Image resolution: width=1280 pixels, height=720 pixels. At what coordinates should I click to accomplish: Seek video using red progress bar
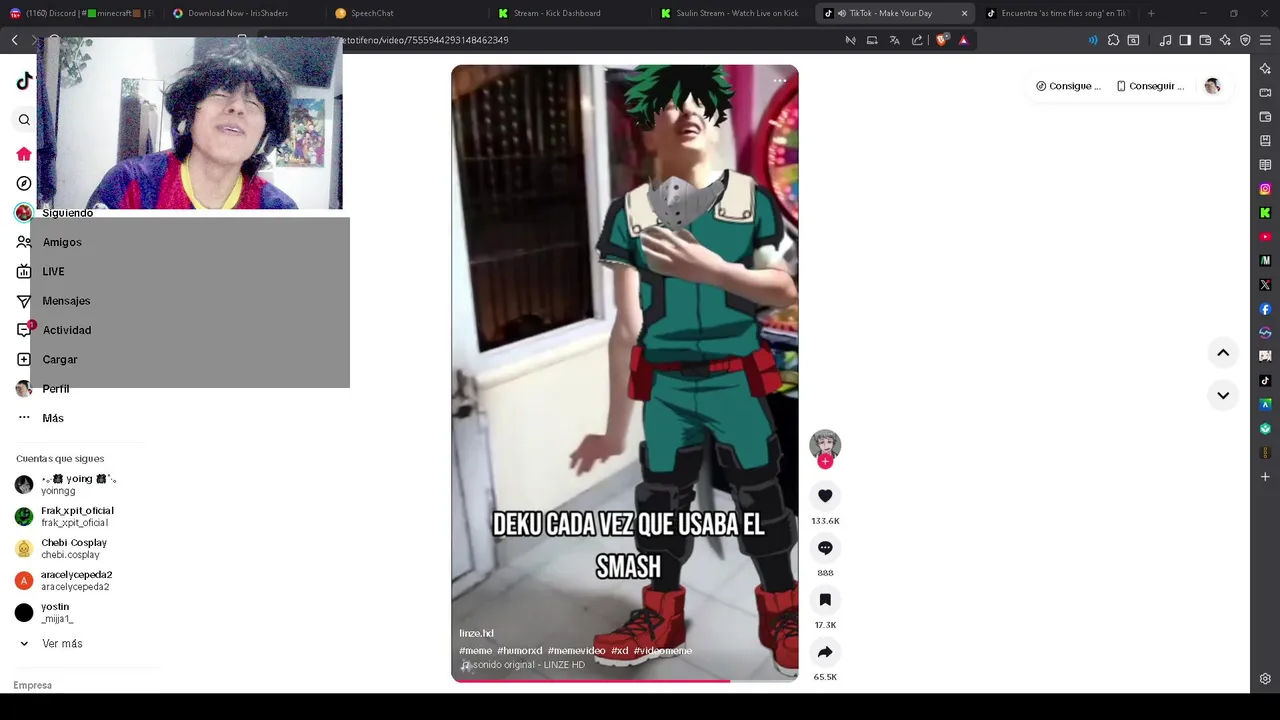tap(624, 681)
